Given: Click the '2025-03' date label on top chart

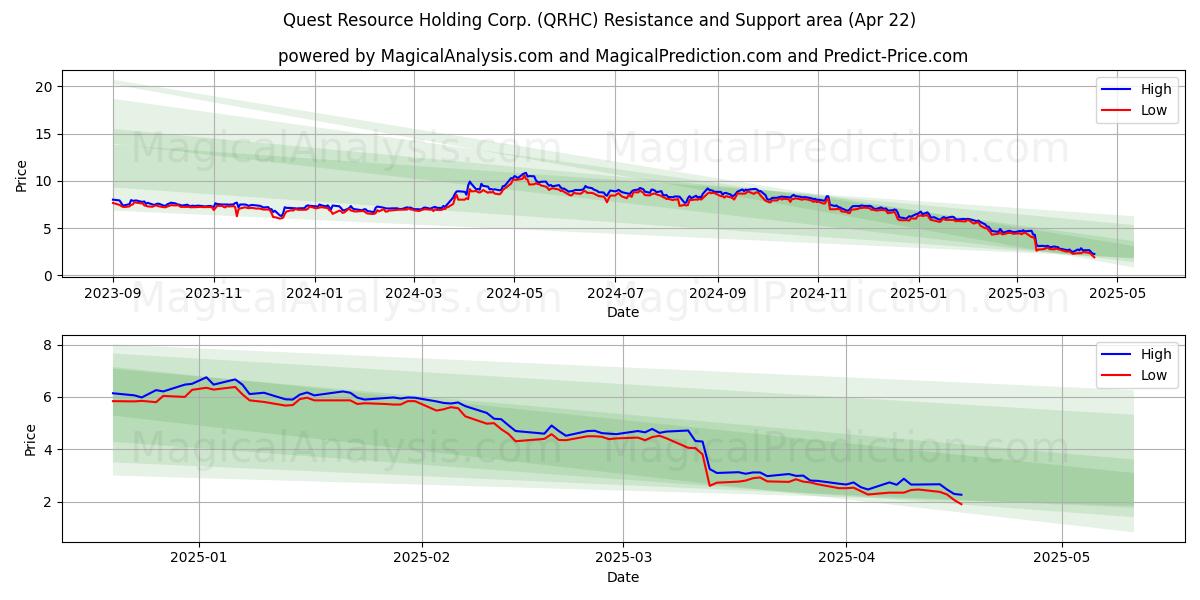Looking at the screenshot, I should [1017, 294].
